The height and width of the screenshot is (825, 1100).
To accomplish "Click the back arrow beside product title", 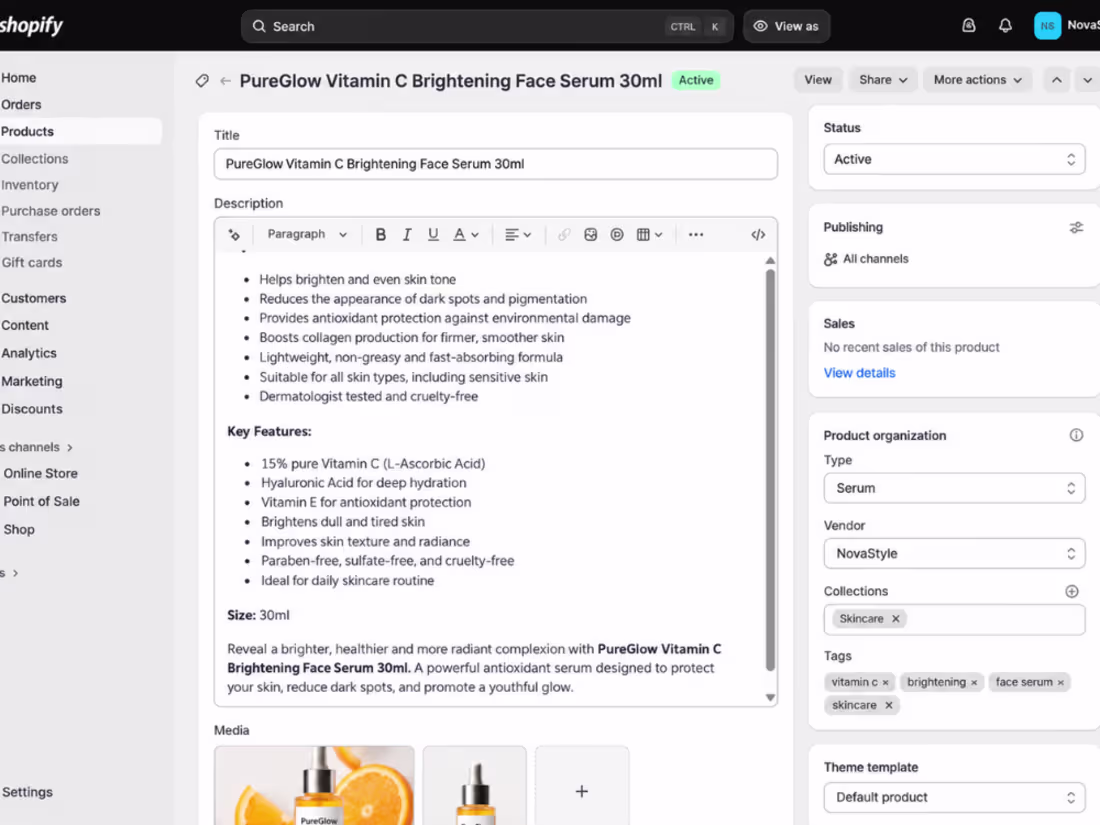I will click(x=225, y=81).
